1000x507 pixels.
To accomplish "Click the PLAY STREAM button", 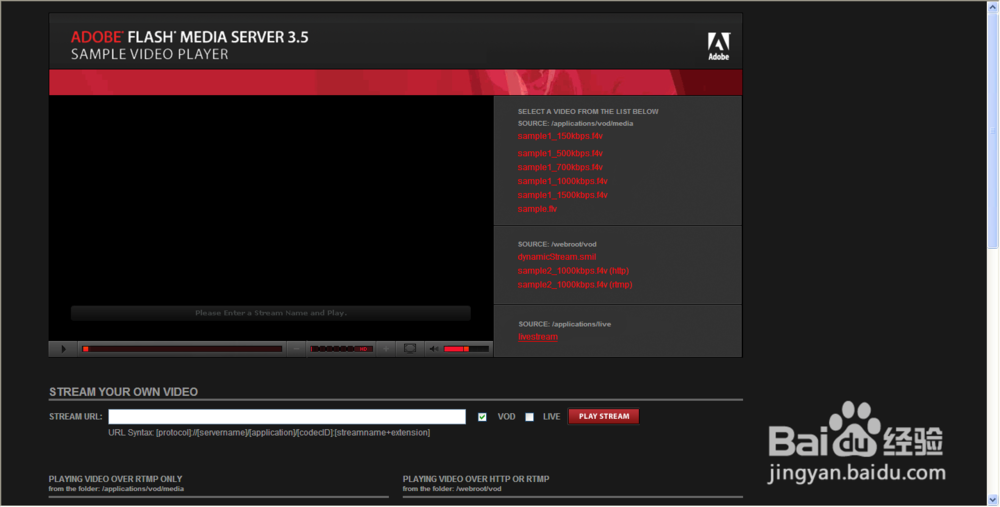I will [x=603, y=416].
